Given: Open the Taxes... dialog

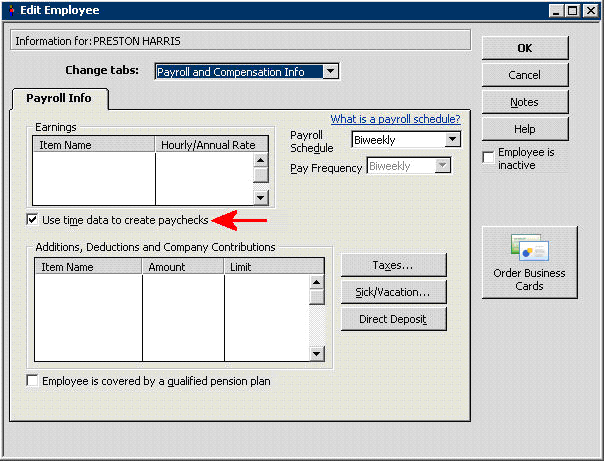Looking at the screenshot, I should (393, 265).
